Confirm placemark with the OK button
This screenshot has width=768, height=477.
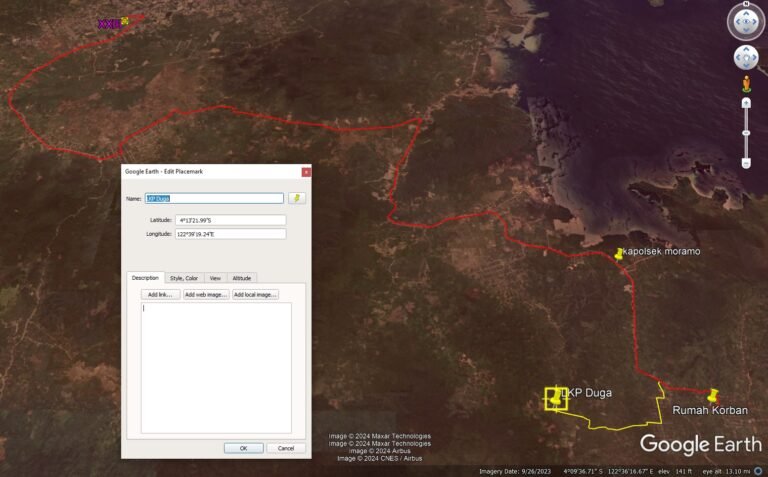point(243,448)
